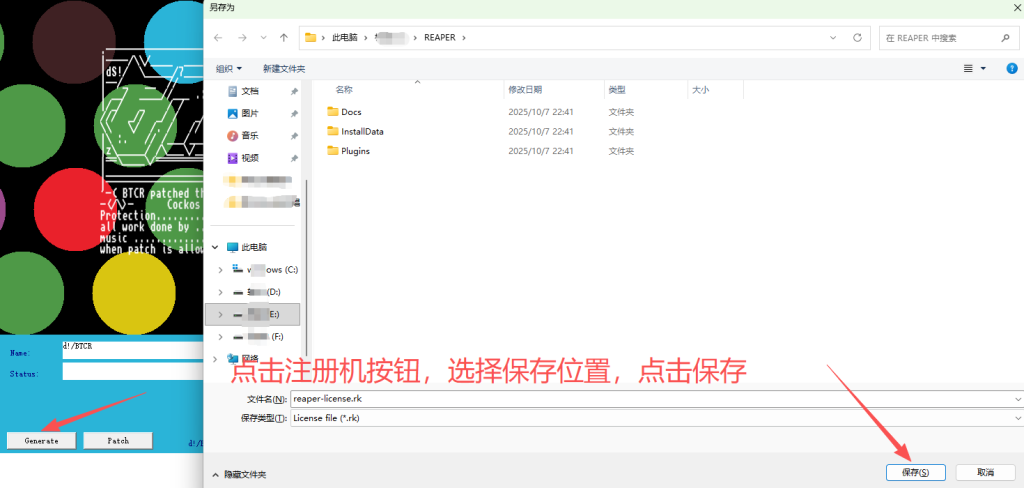Image resolution: width=1024 pixels, height=488 pixels.
Task: Refresh the REAPER folder view
Action: click(x=857, y=38)
